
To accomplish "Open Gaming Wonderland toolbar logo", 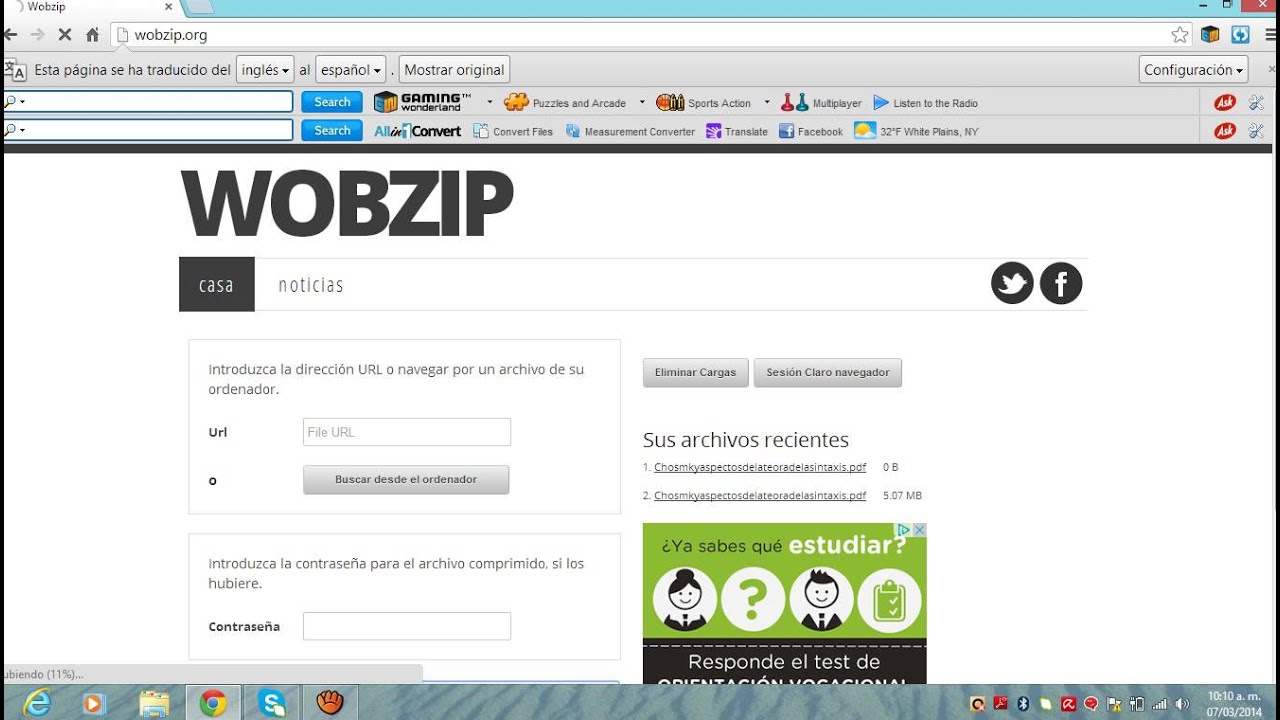I will [422, 102].
